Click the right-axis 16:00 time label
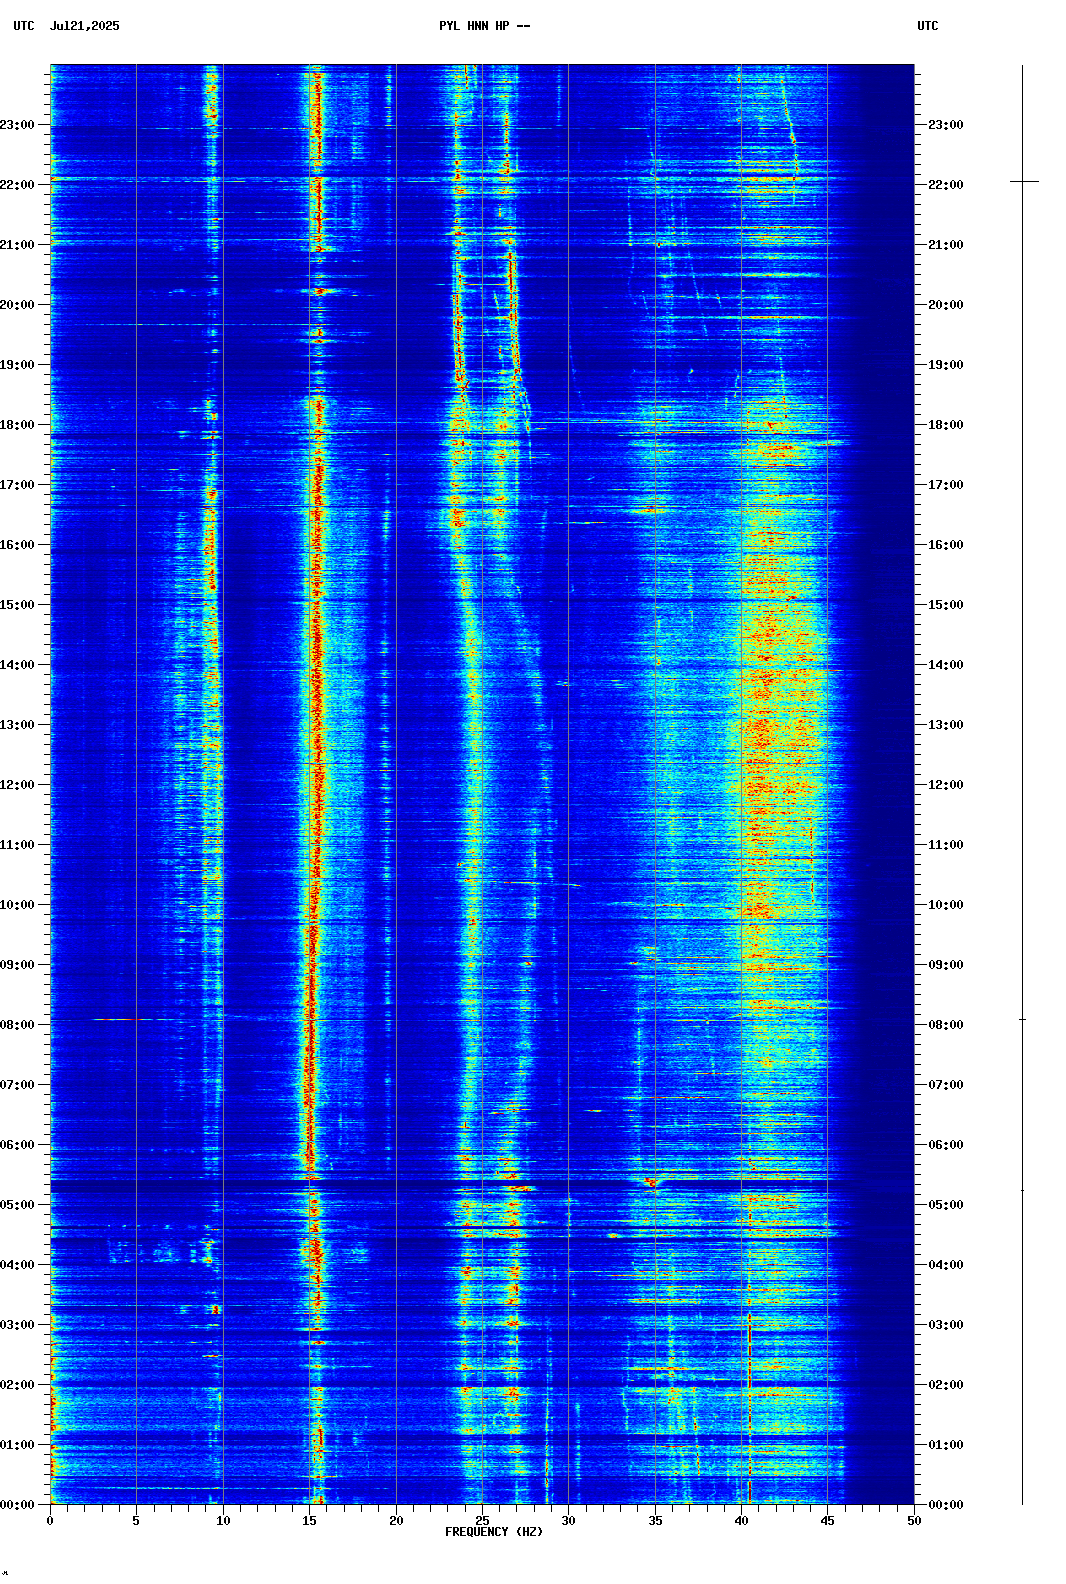The height and width of the screenshot is (1584, 1066). coord(946,545)
